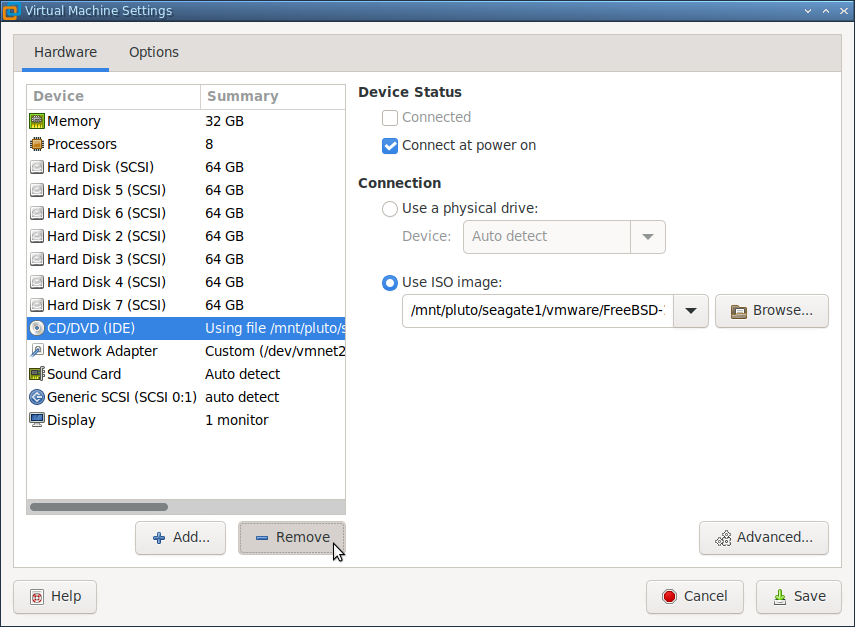Select the Memory device icon
The image size is (855, 627).
[x=37, y=121]
